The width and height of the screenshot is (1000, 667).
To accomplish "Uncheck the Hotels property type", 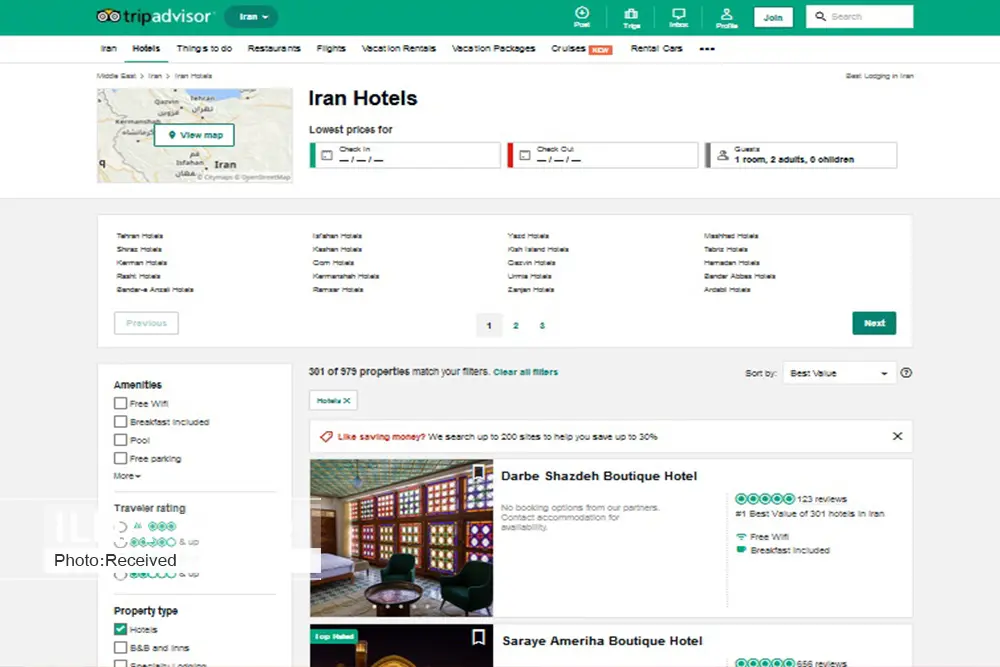I will [121, 629].
